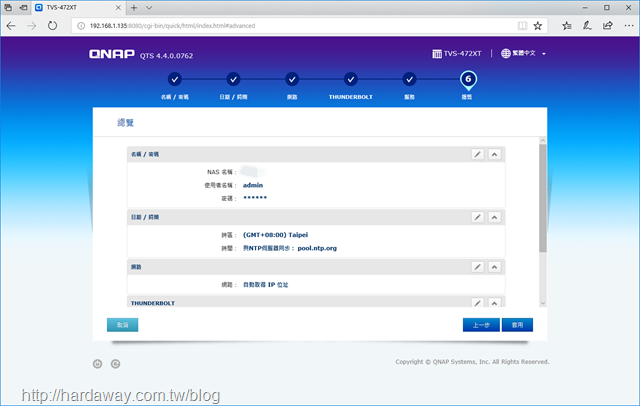Go to step 3 Network
The image size is (640, 406).
tap(292, 79)
